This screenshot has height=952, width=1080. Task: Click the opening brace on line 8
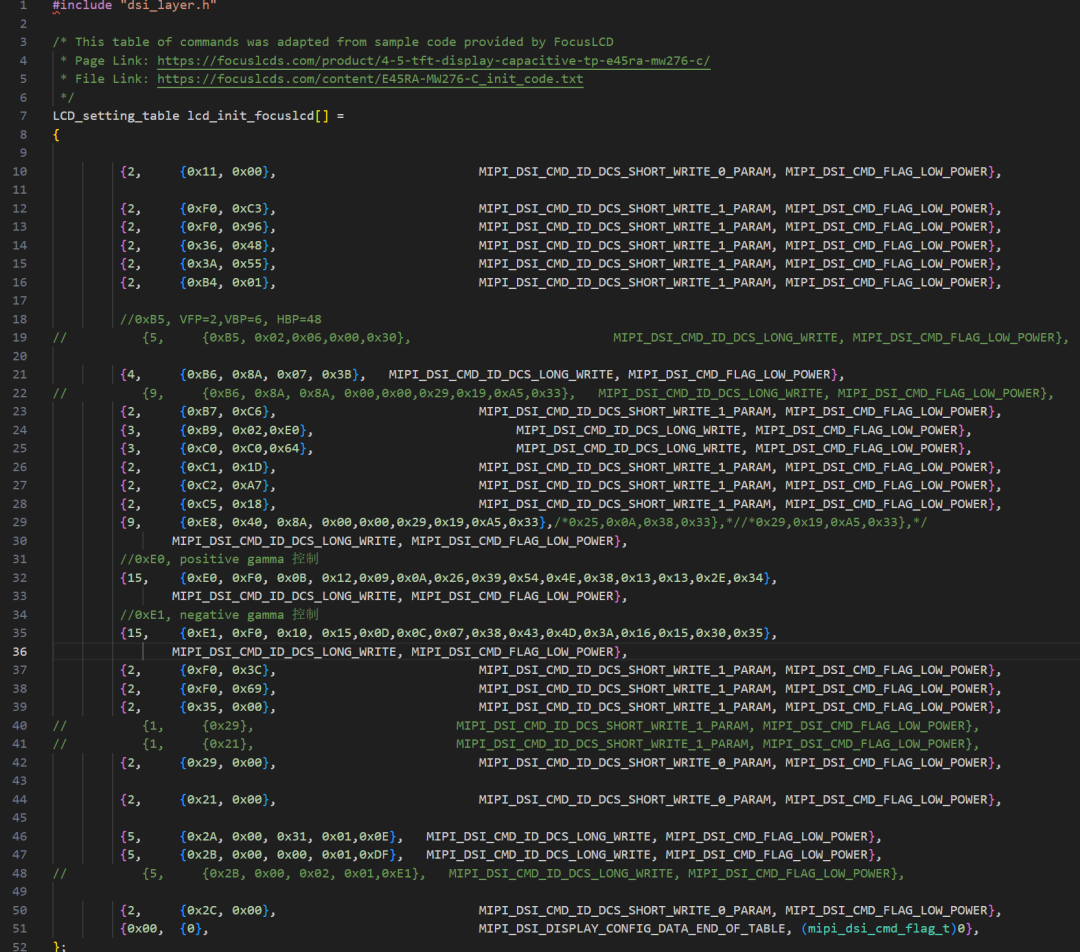(x=56, y=134)
